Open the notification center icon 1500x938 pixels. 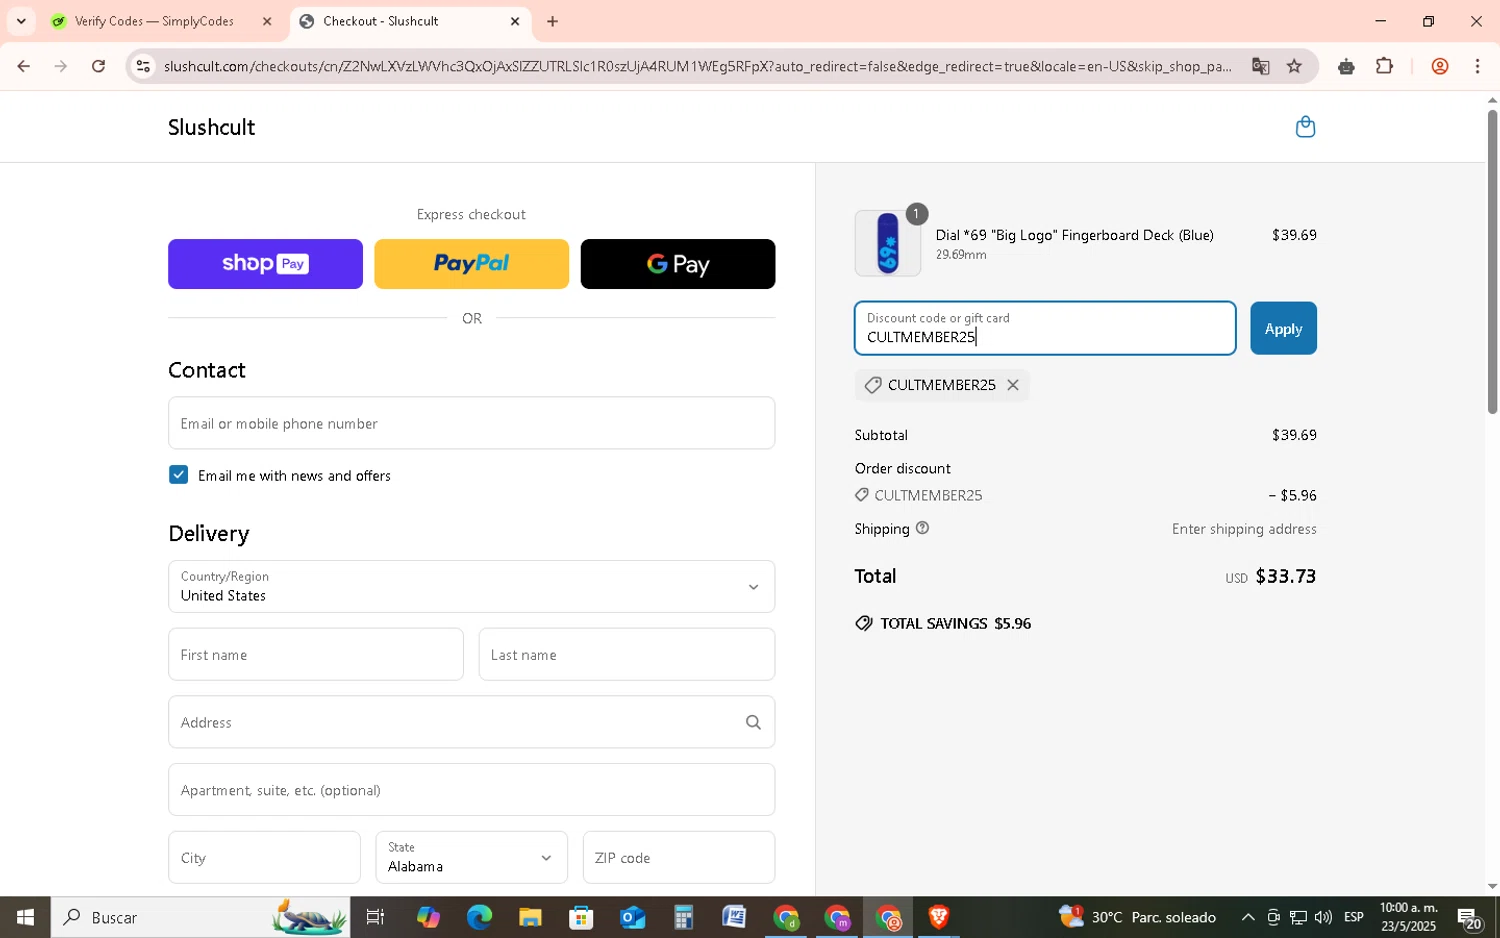pos(1469,917)
